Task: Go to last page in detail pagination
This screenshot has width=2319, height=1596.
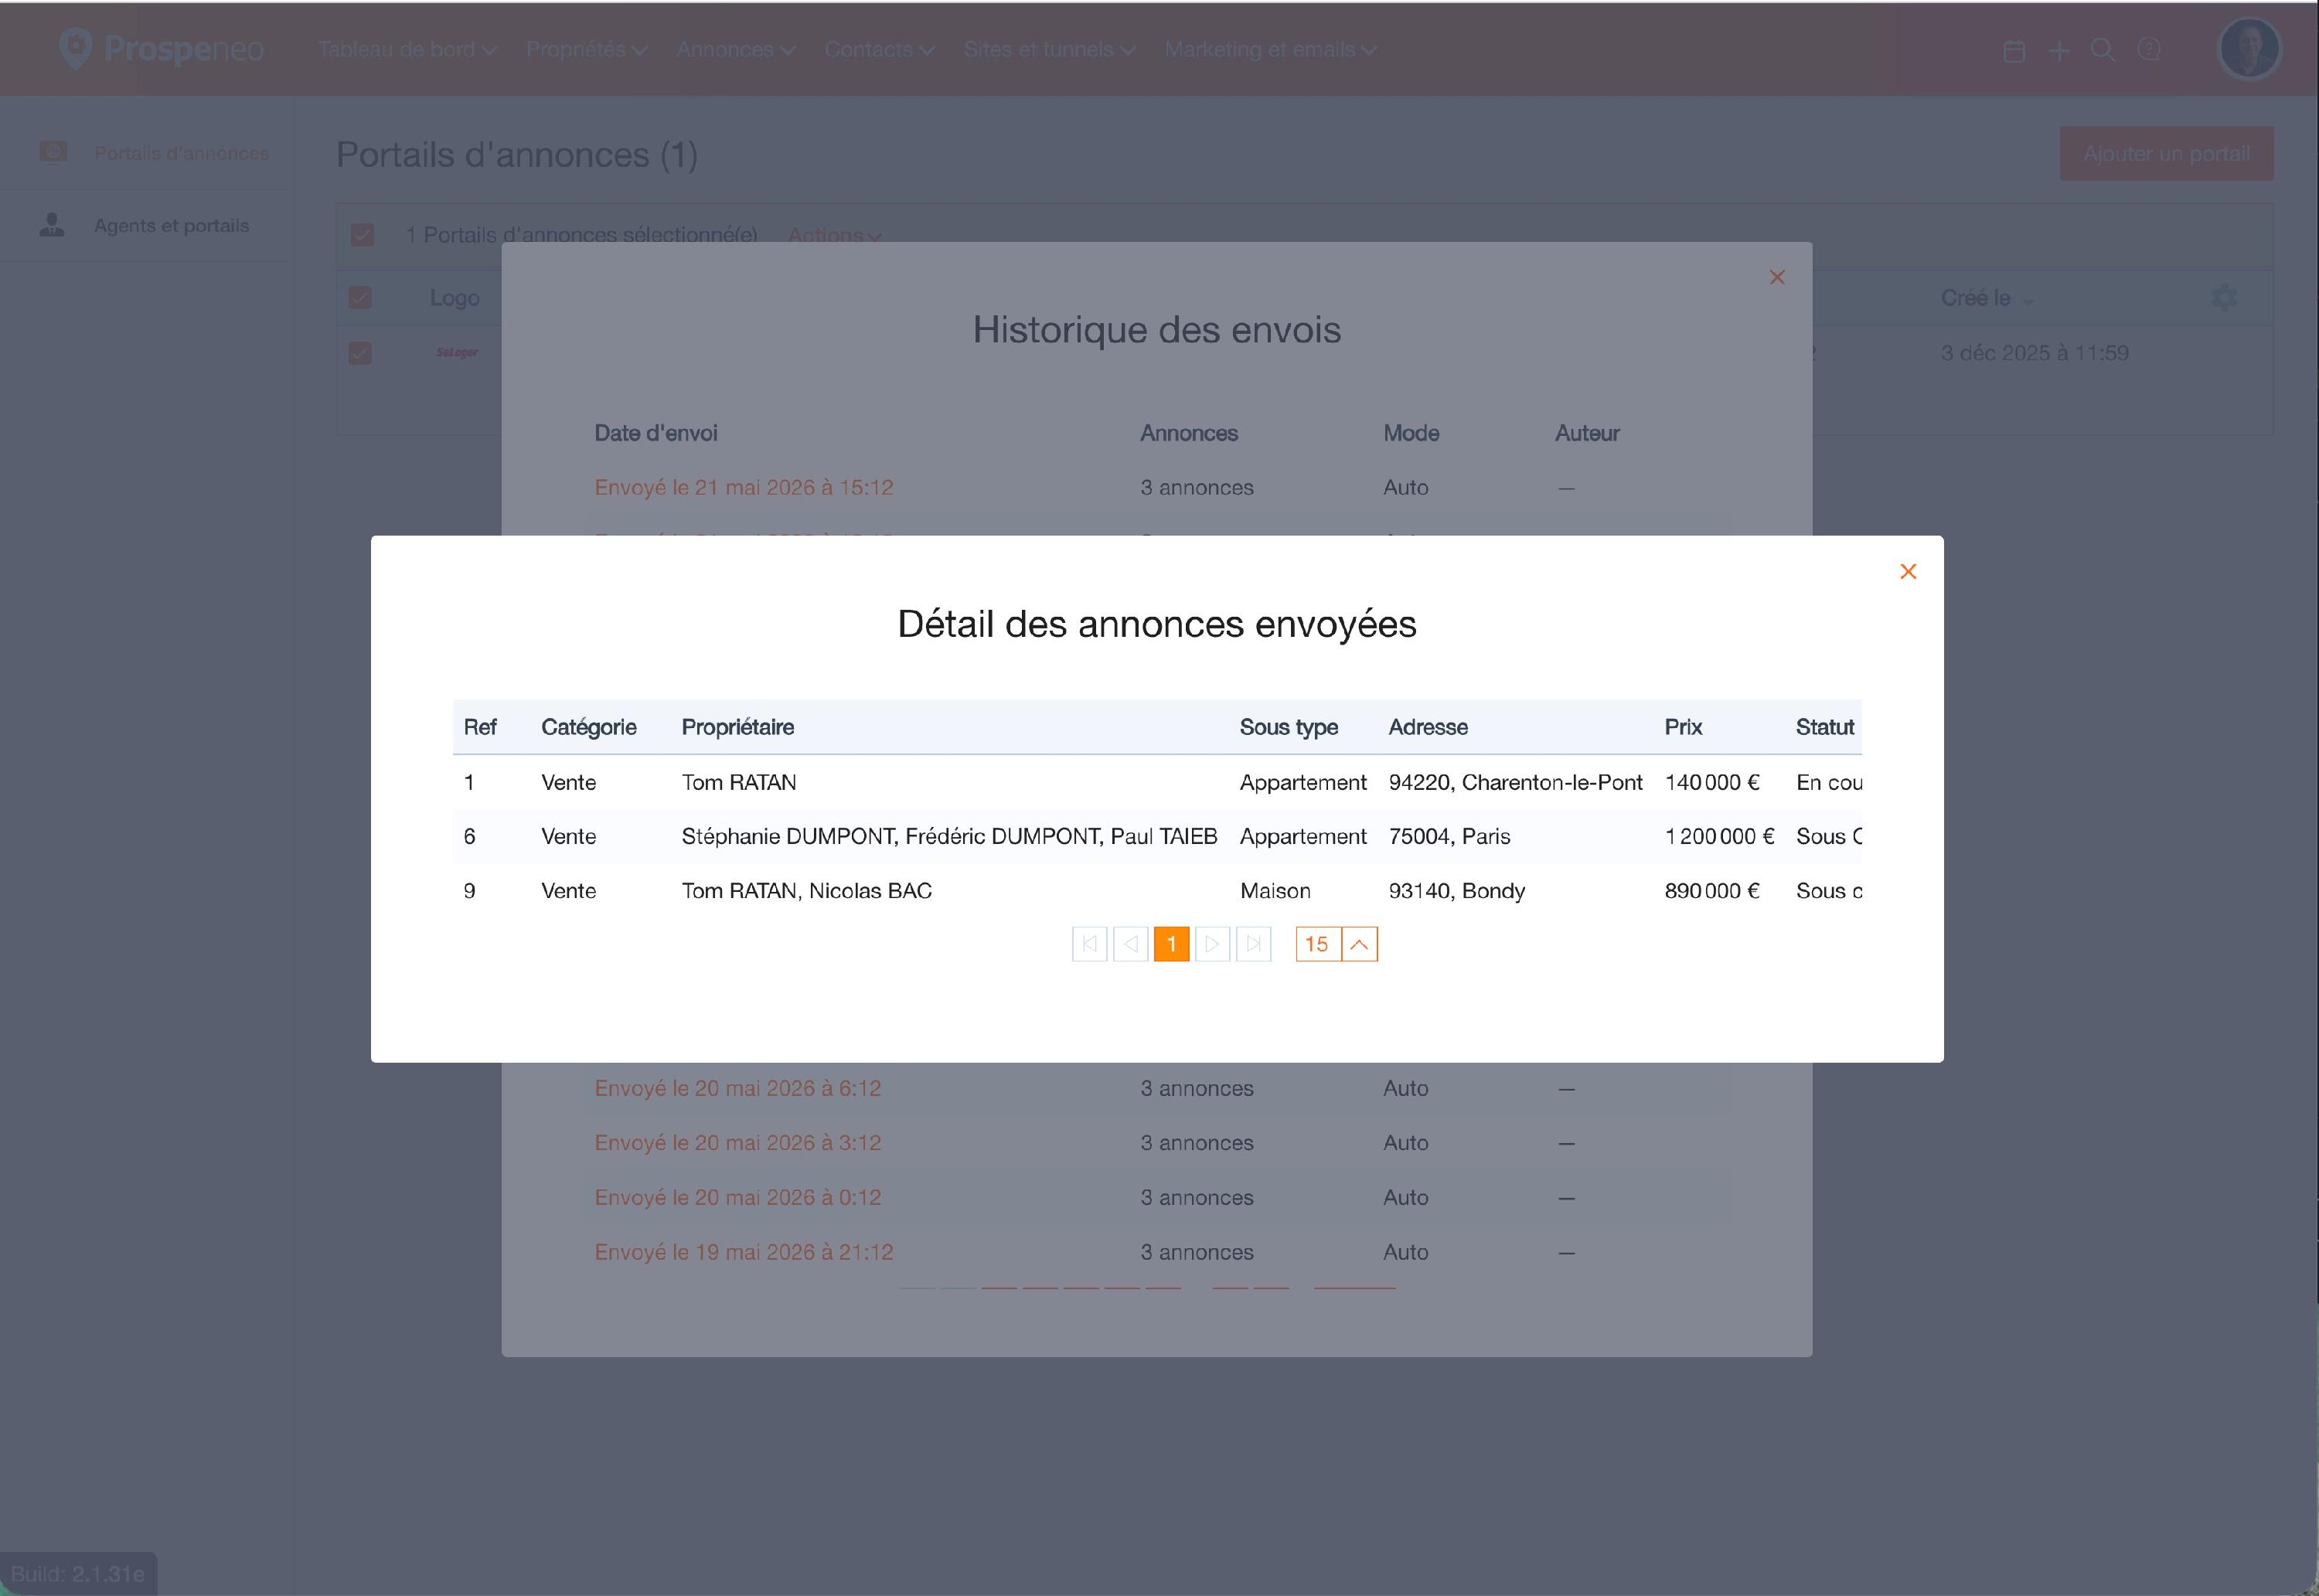Action: [x=1253, y=944]
